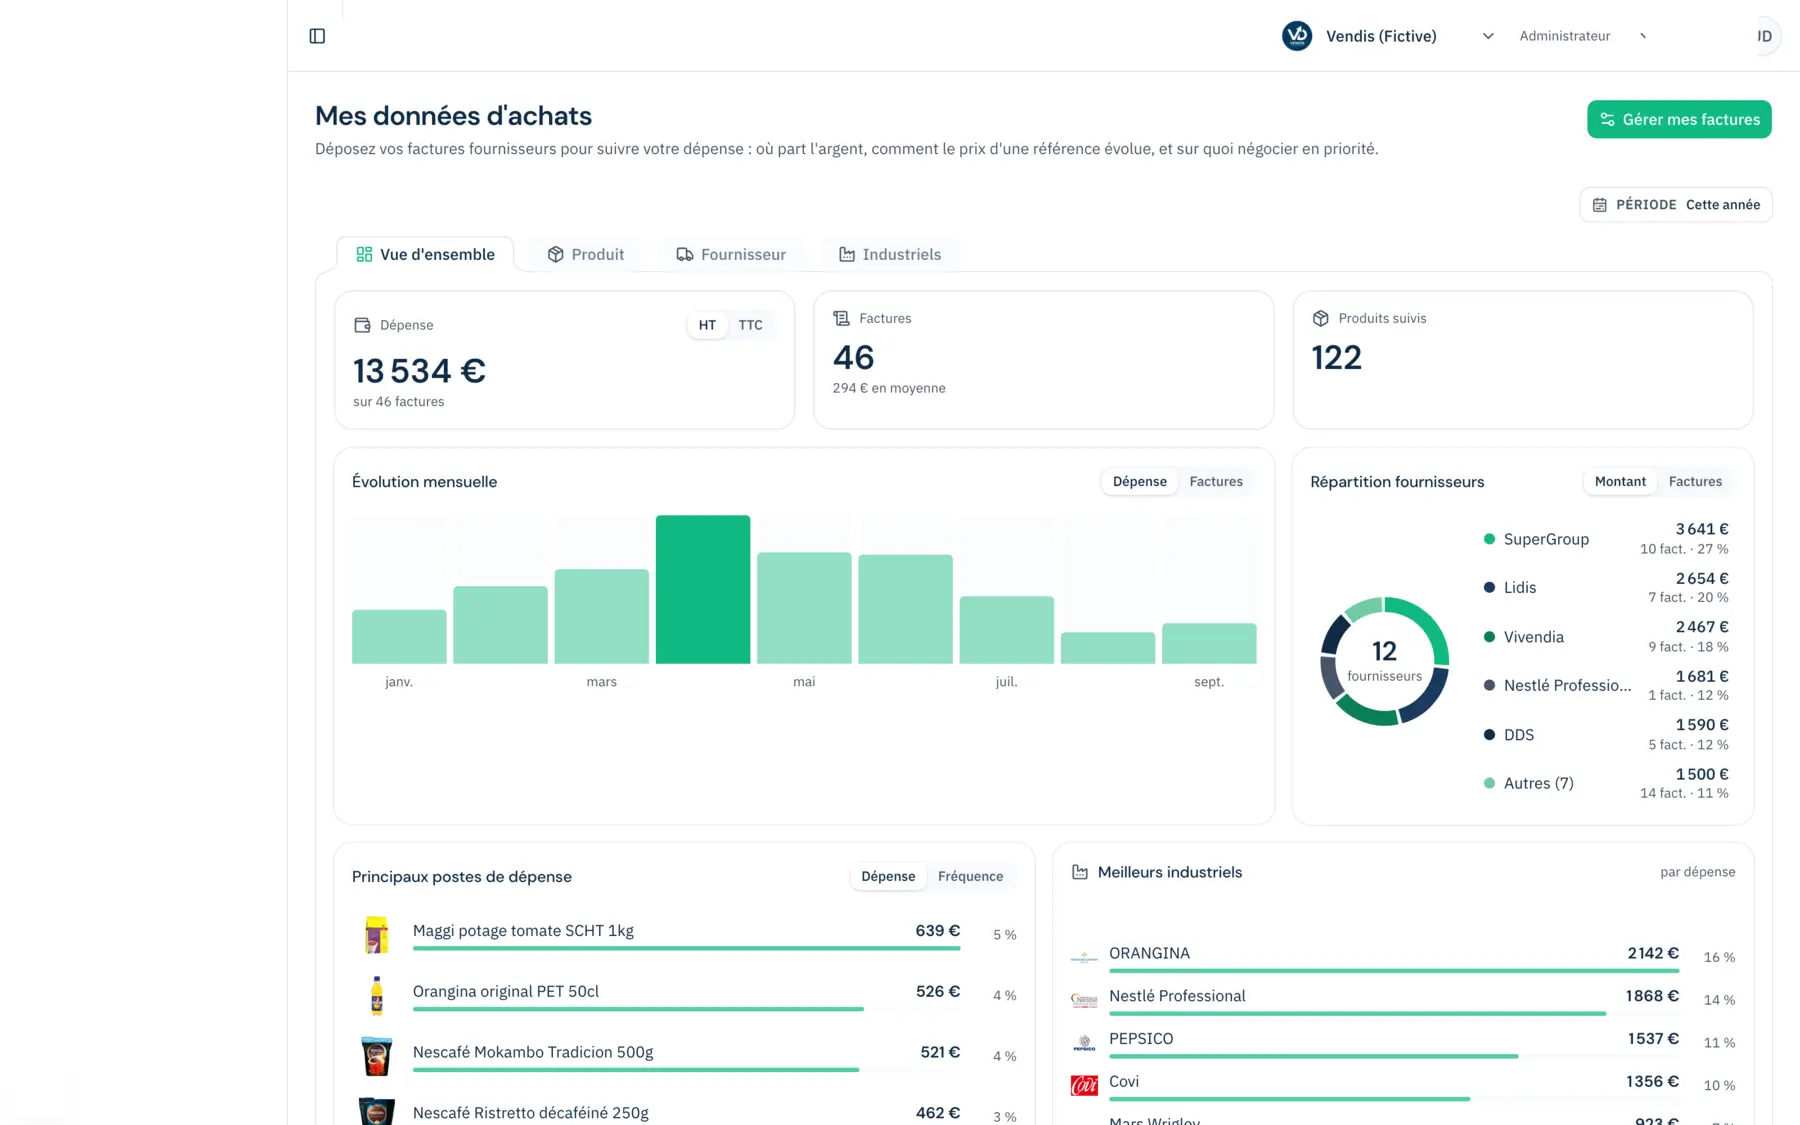Switch to the Produit tab

point(586,254)
